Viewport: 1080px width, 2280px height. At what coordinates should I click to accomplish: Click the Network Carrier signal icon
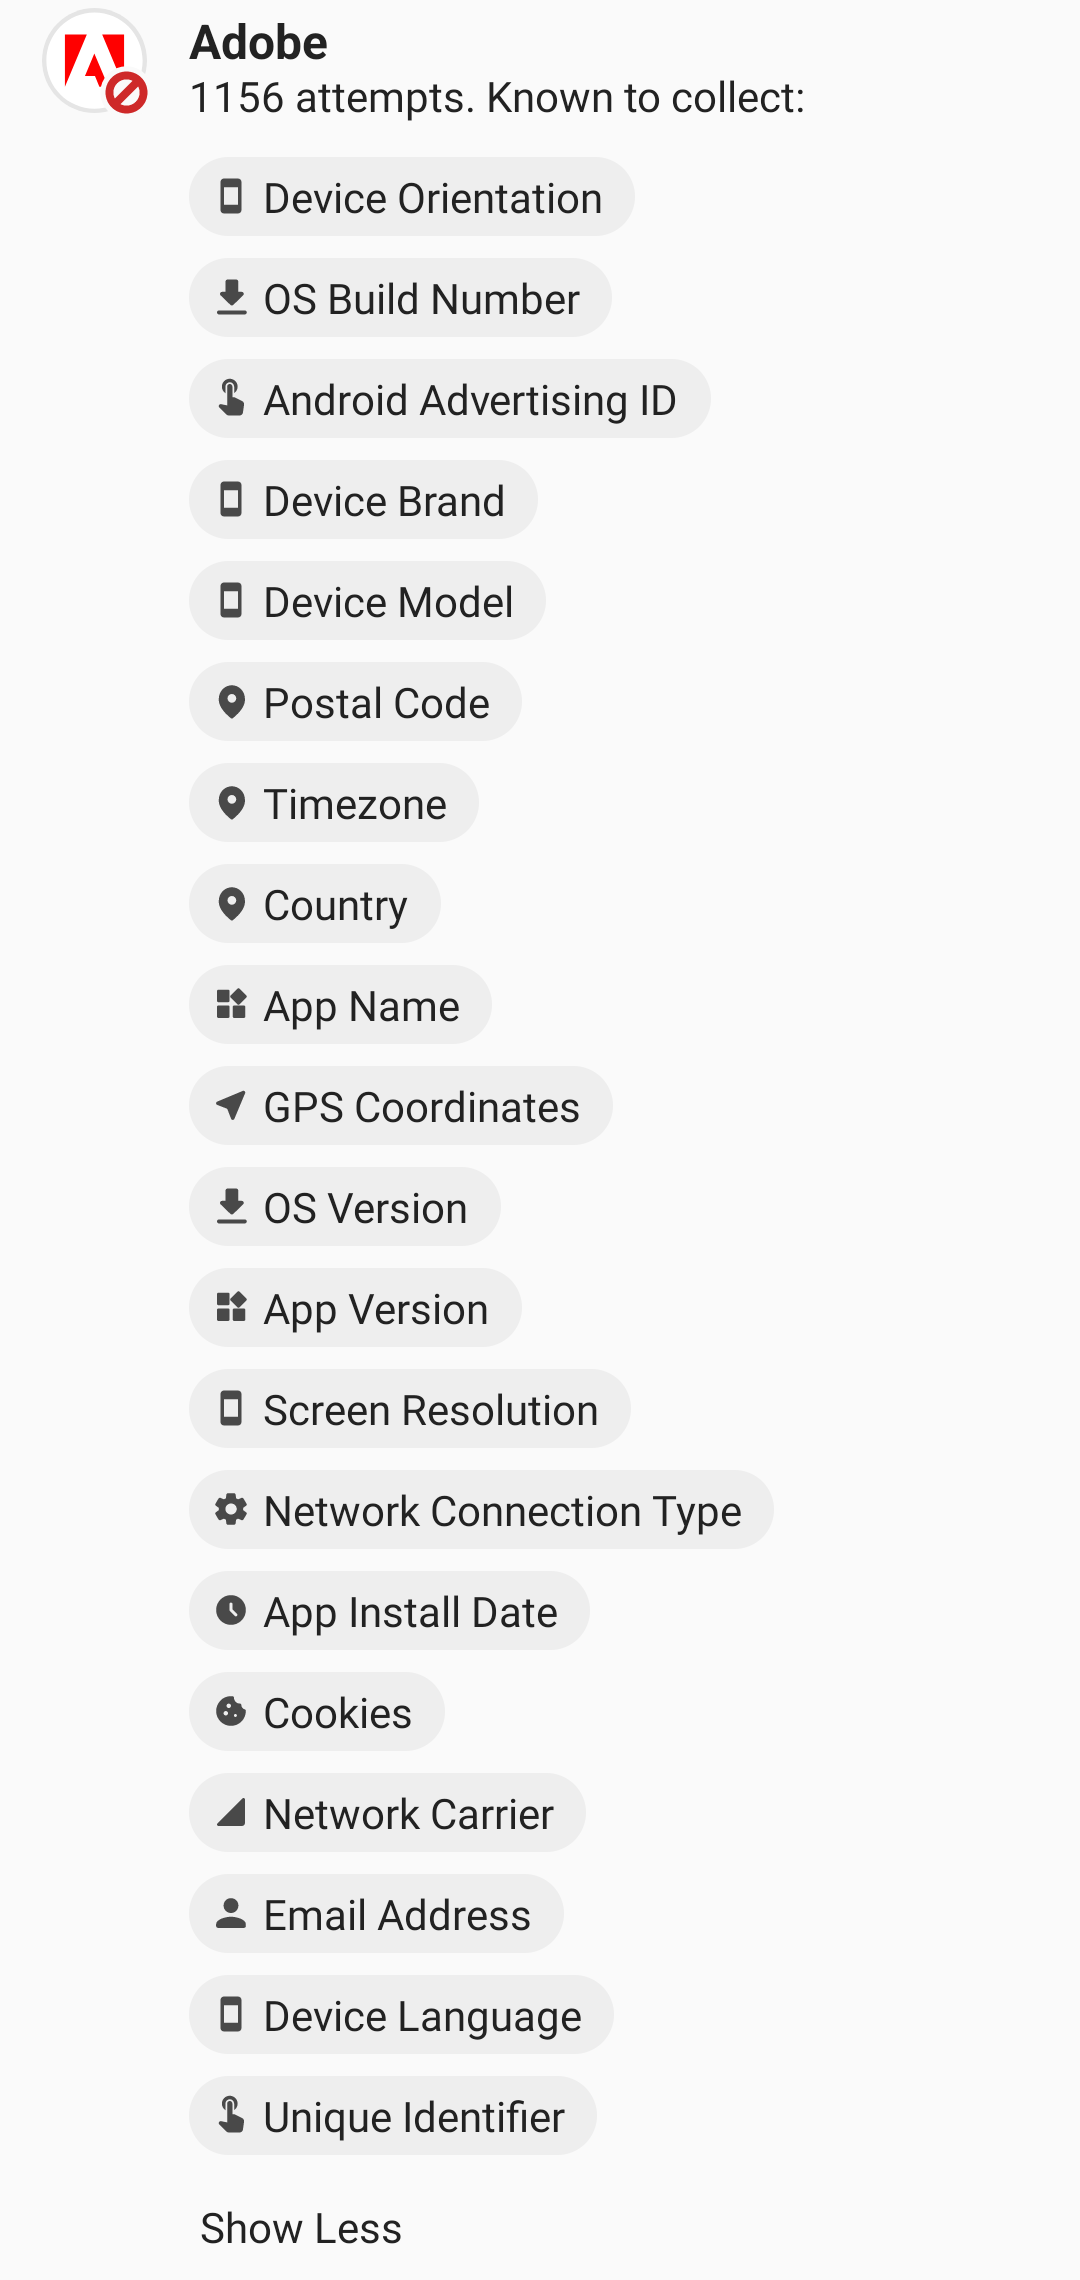(231, 1813)
